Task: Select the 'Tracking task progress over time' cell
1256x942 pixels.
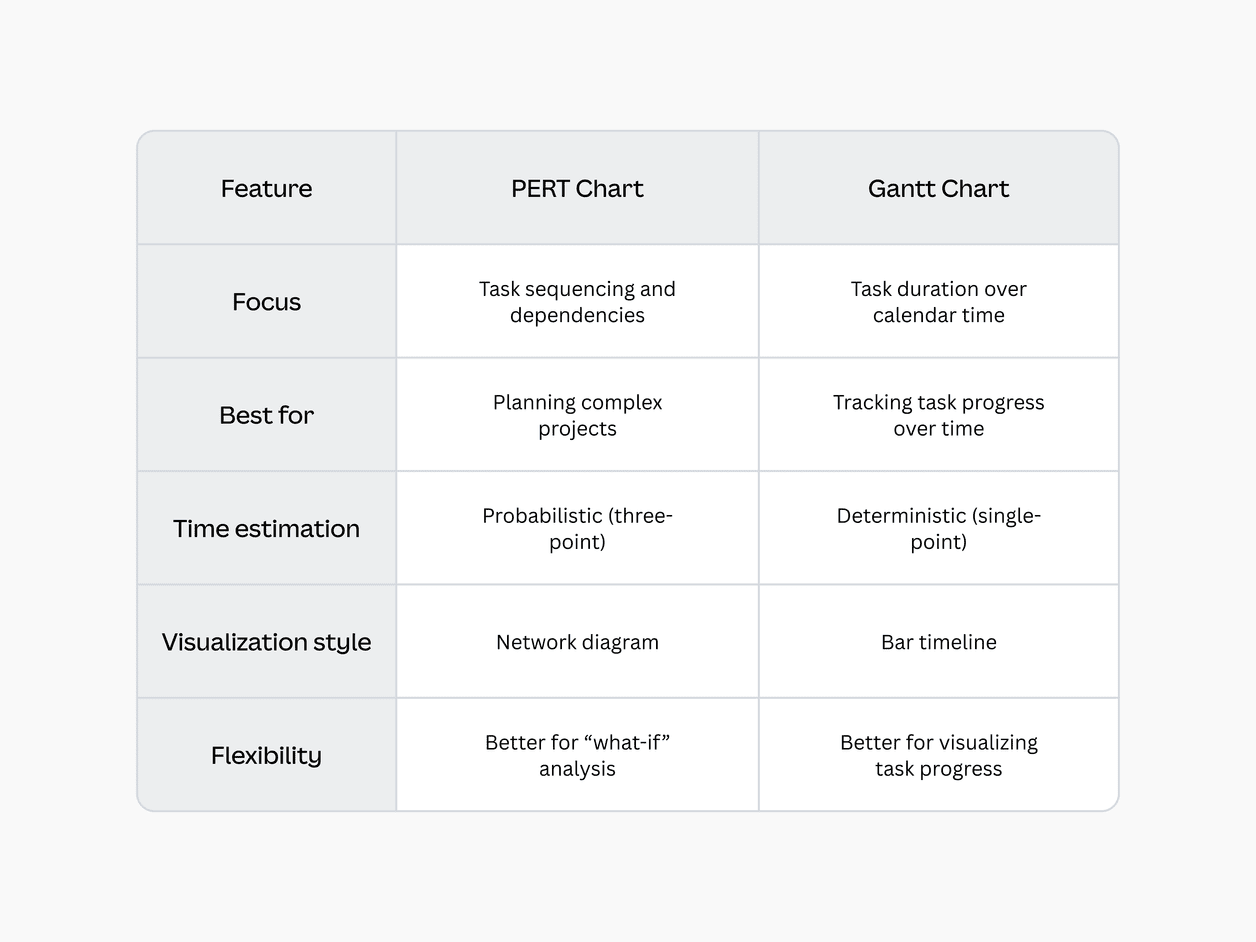Action: pyautogui.click(x=938, y=415)
